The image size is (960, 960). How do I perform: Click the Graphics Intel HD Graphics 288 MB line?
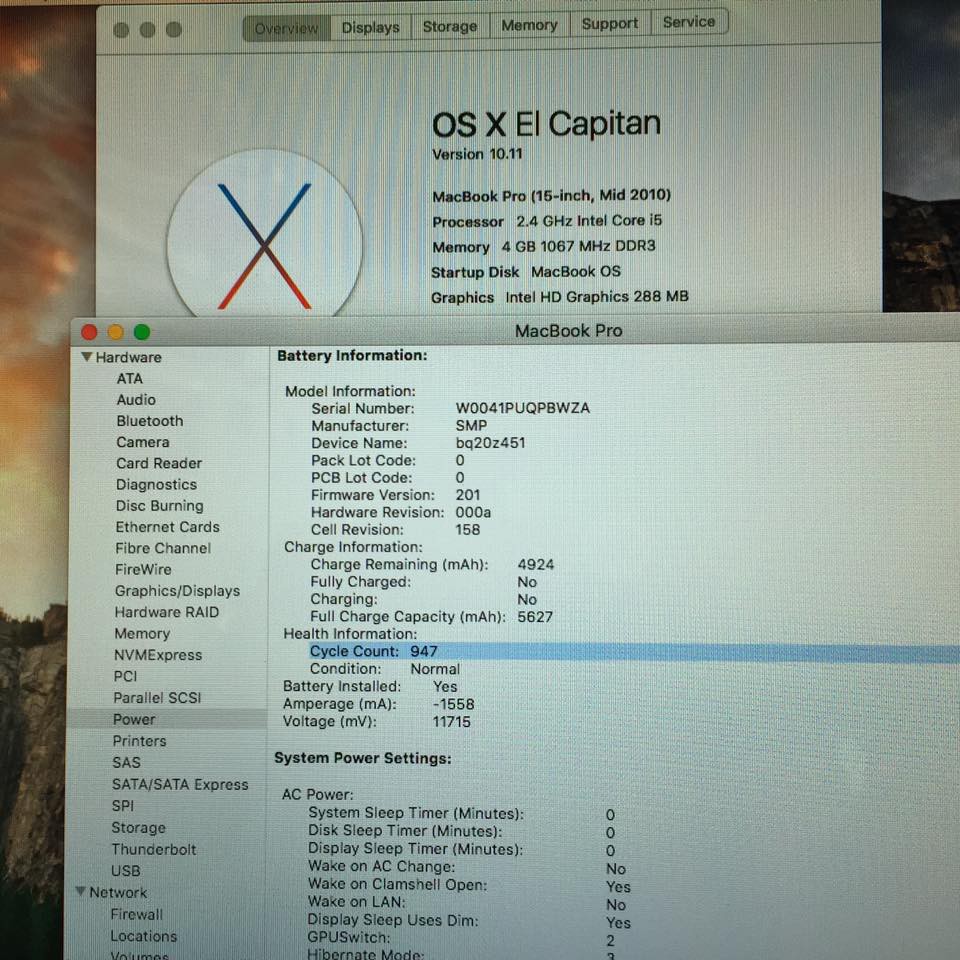560,297
